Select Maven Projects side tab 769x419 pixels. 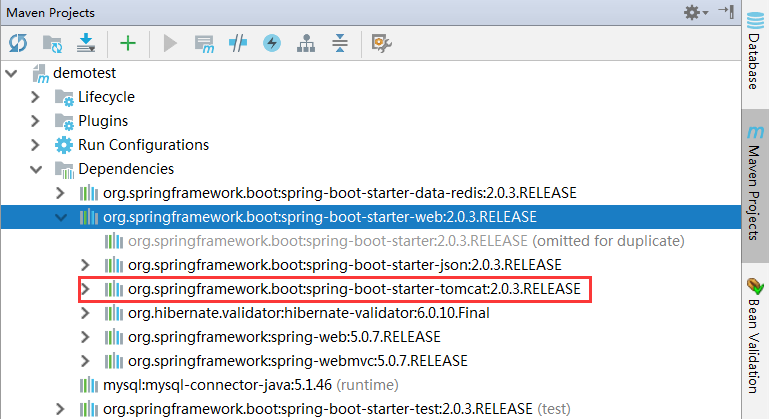(755, 184)
